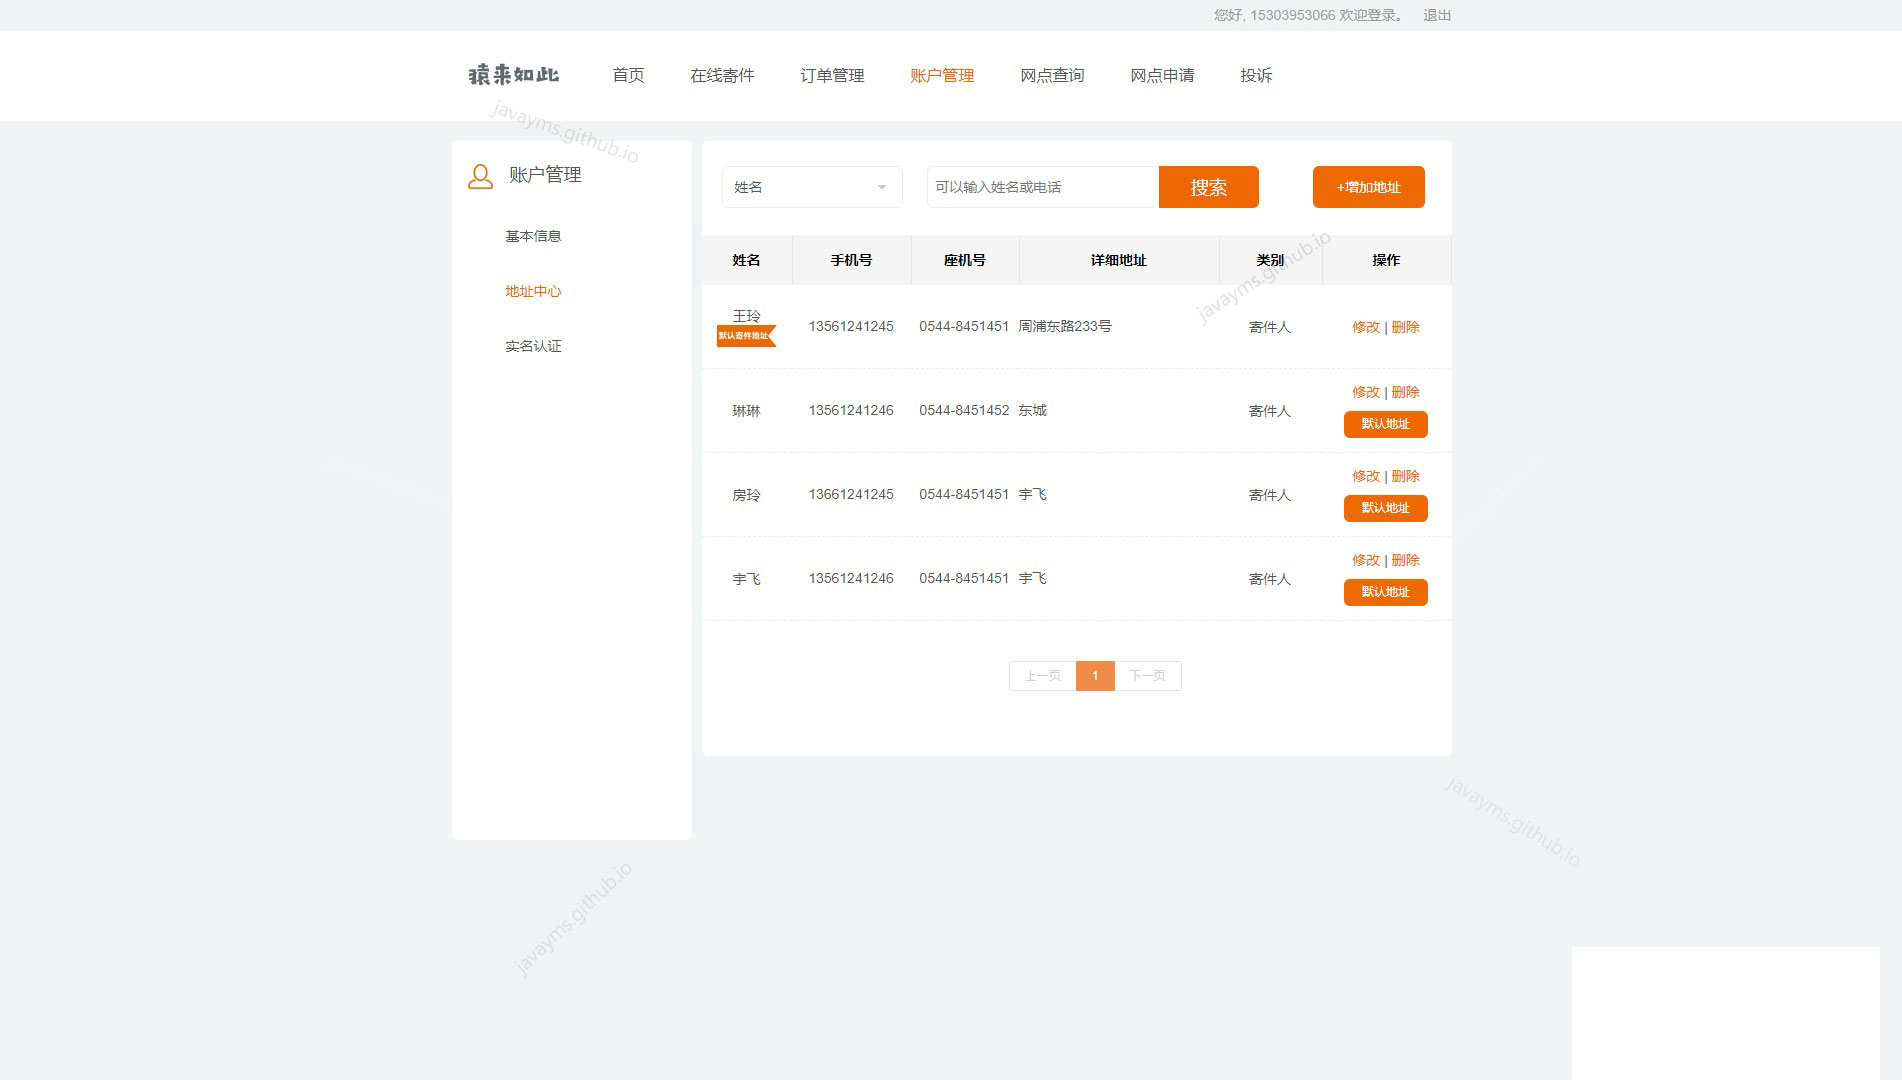Select 网点查询 in the top navigation
Screen dimensions: 1902x1080
1052,75
